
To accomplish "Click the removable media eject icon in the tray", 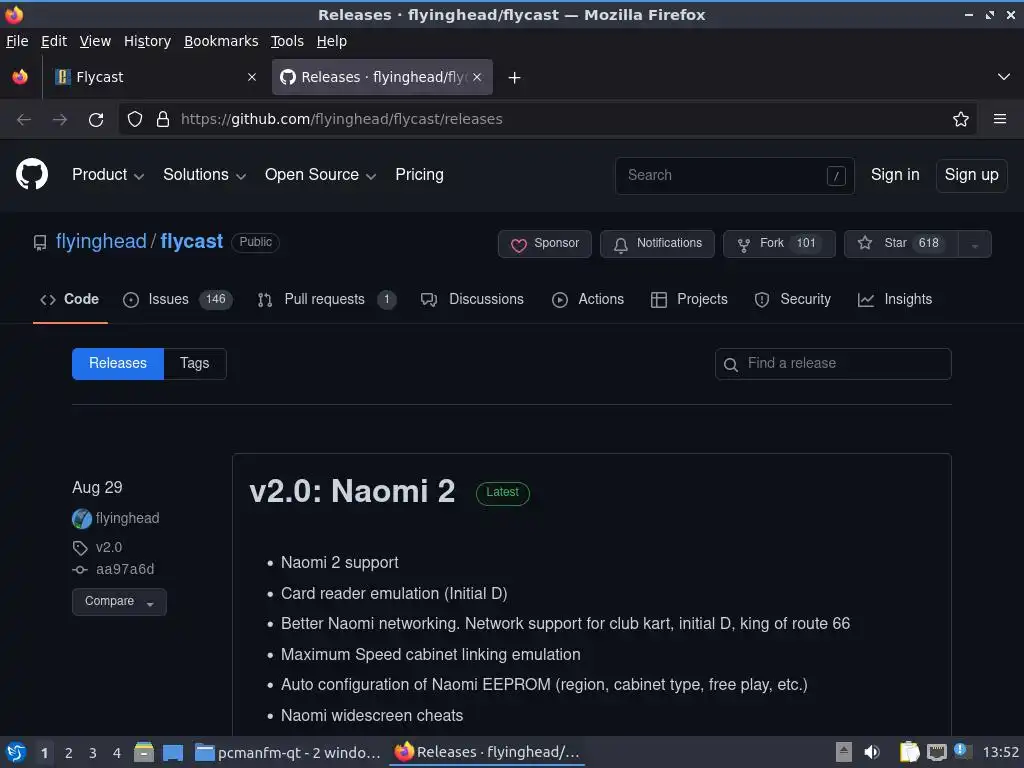I will click(843, 752).
